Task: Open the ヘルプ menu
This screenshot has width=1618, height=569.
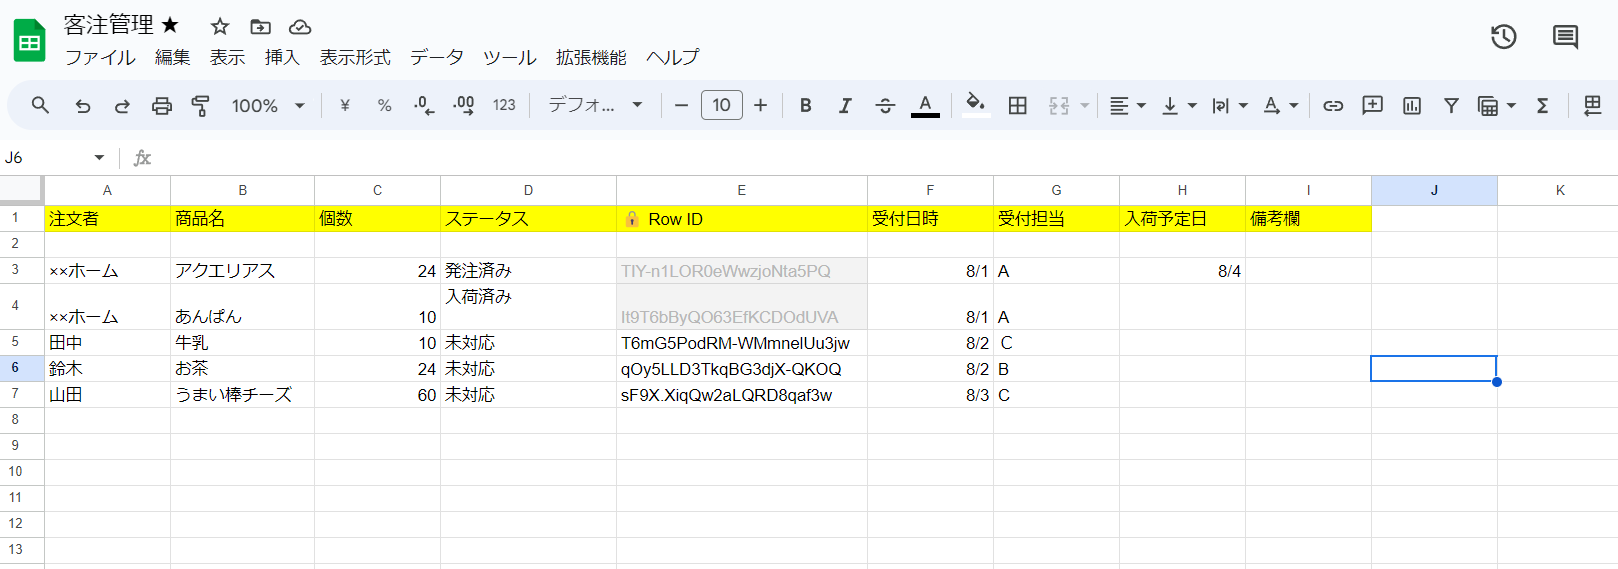Action: tap(673, 57)
